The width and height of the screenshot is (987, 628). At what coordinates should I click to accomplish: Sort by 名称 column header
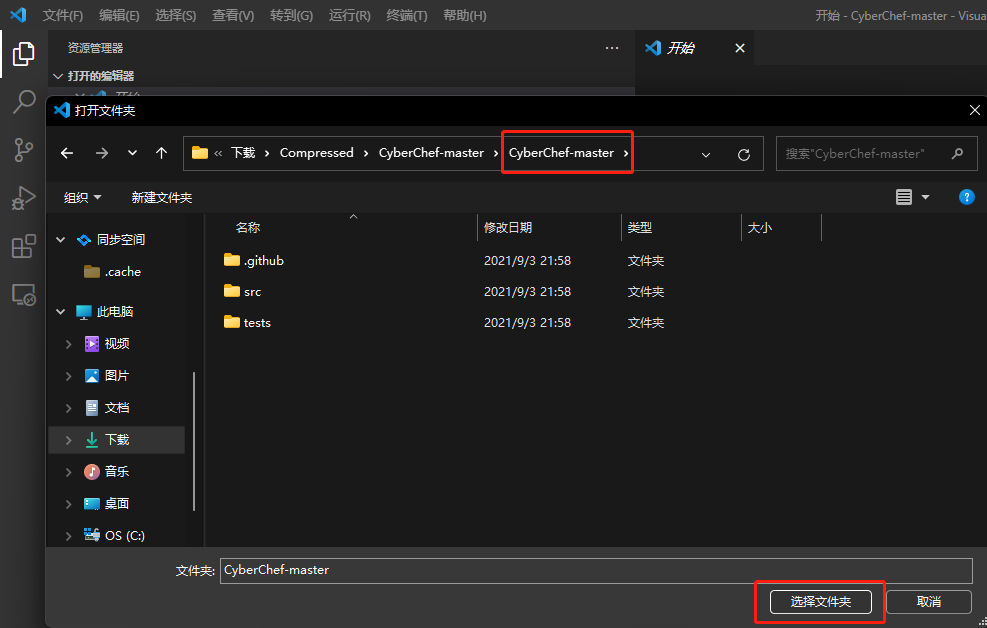click(x=247, y=228)
